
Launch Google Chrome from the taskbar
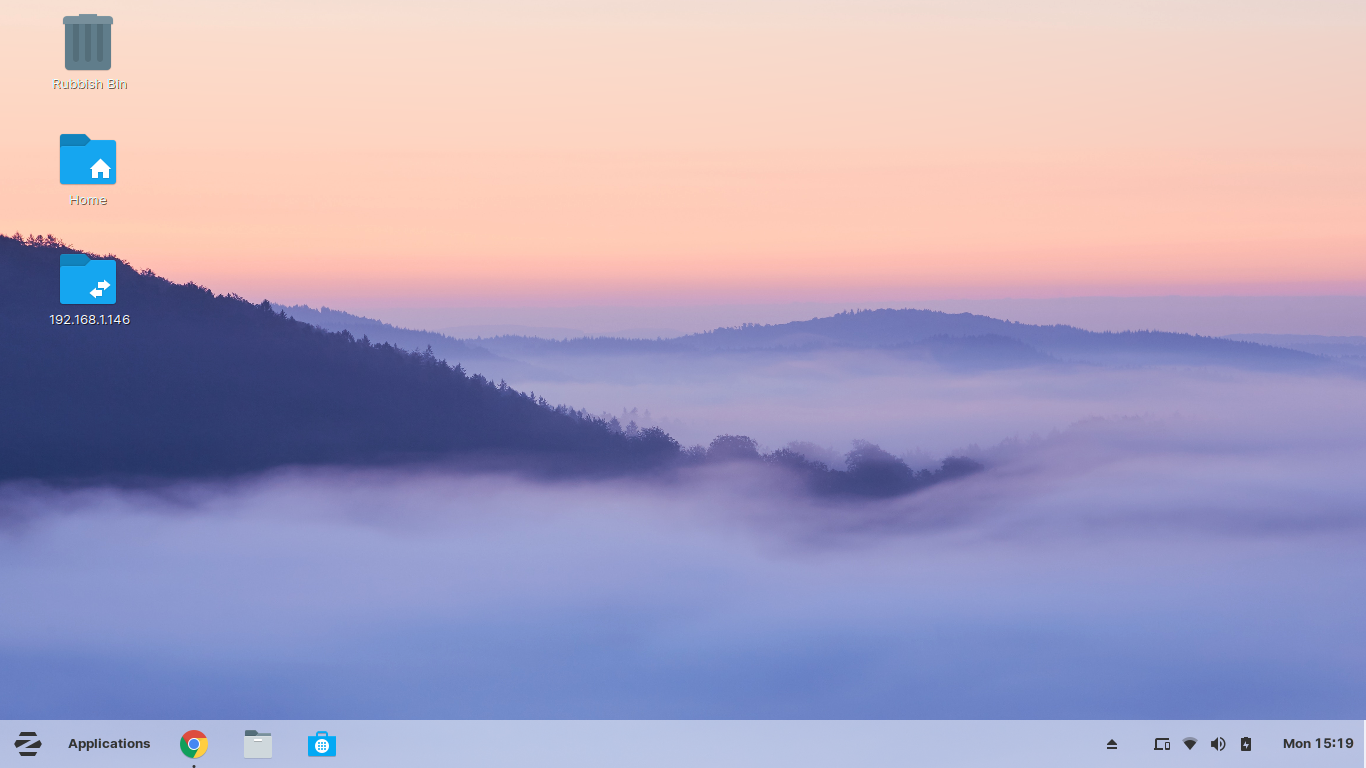[x=194, y=744]
